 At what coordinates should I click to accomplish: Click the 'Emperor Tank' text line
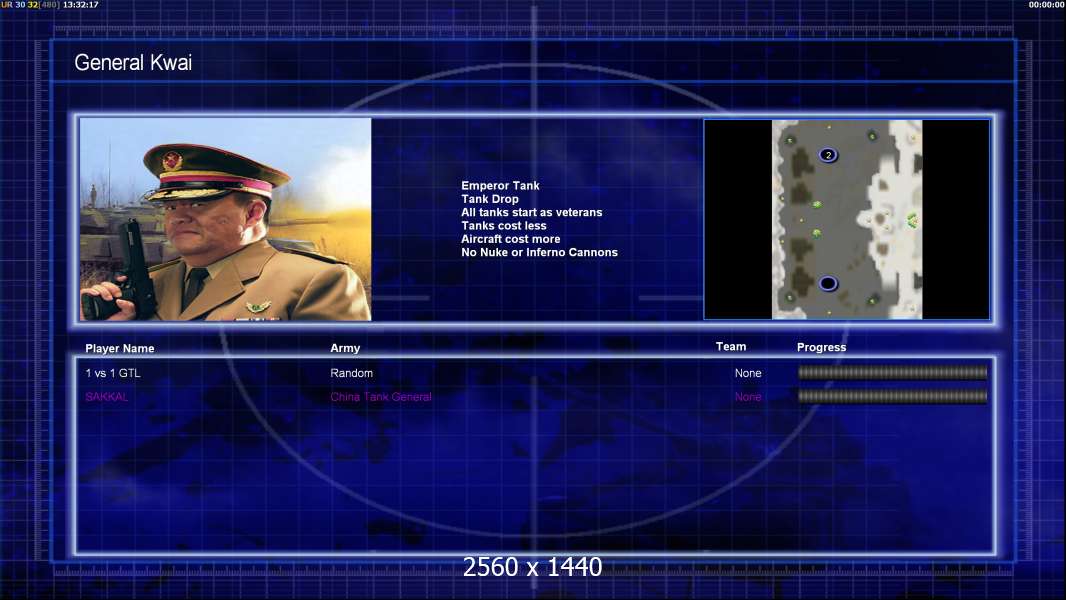point(500,186)
